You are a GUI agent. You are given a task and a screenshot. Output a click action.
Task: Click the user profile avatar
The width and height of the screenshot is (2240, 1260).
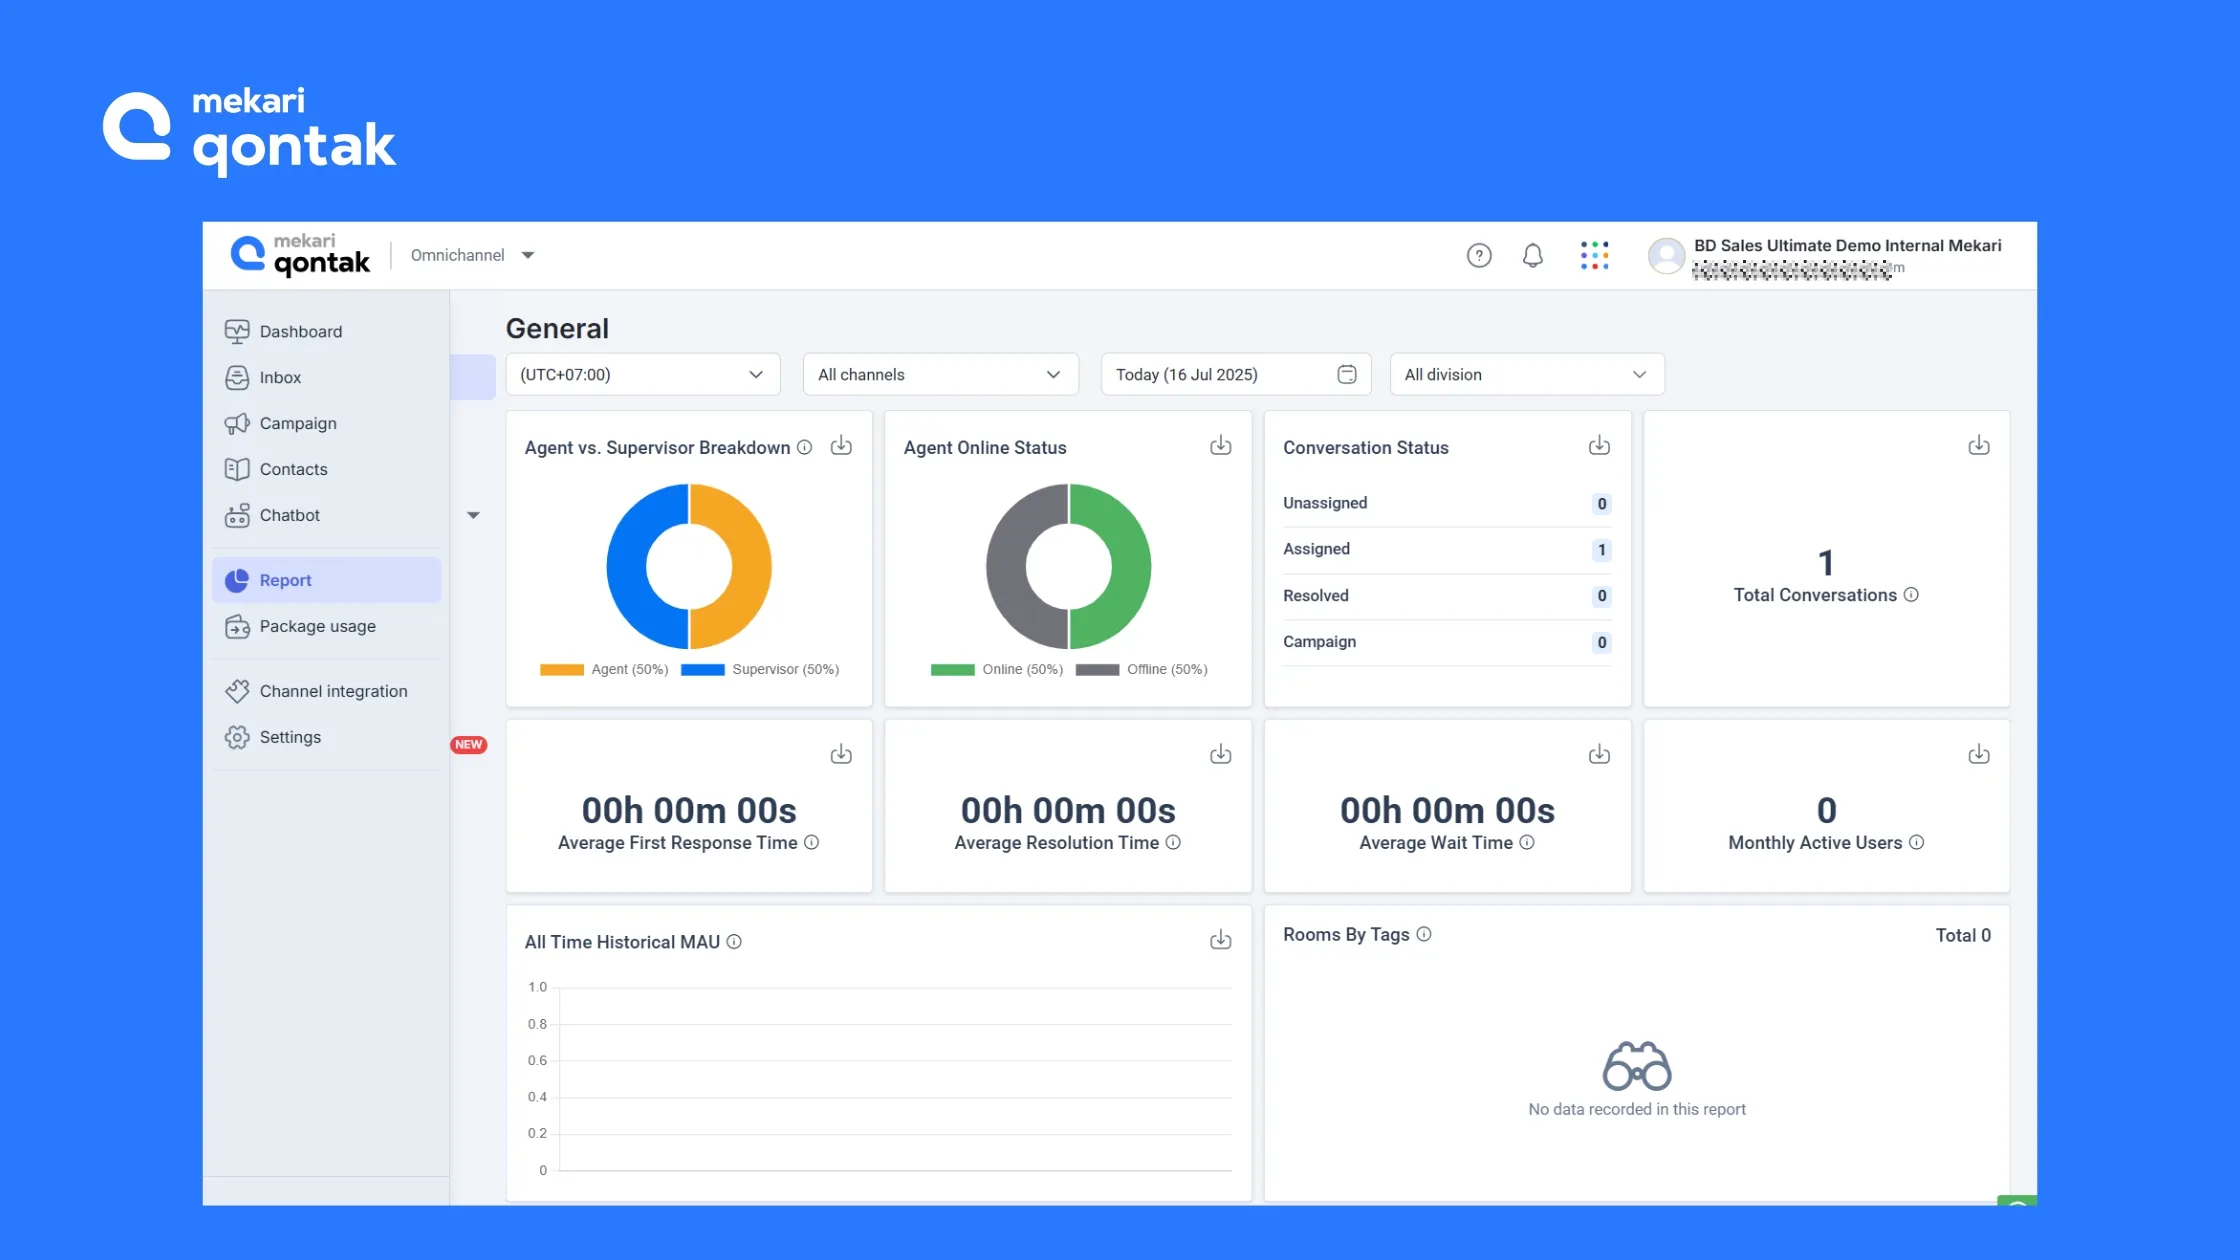1665,256
